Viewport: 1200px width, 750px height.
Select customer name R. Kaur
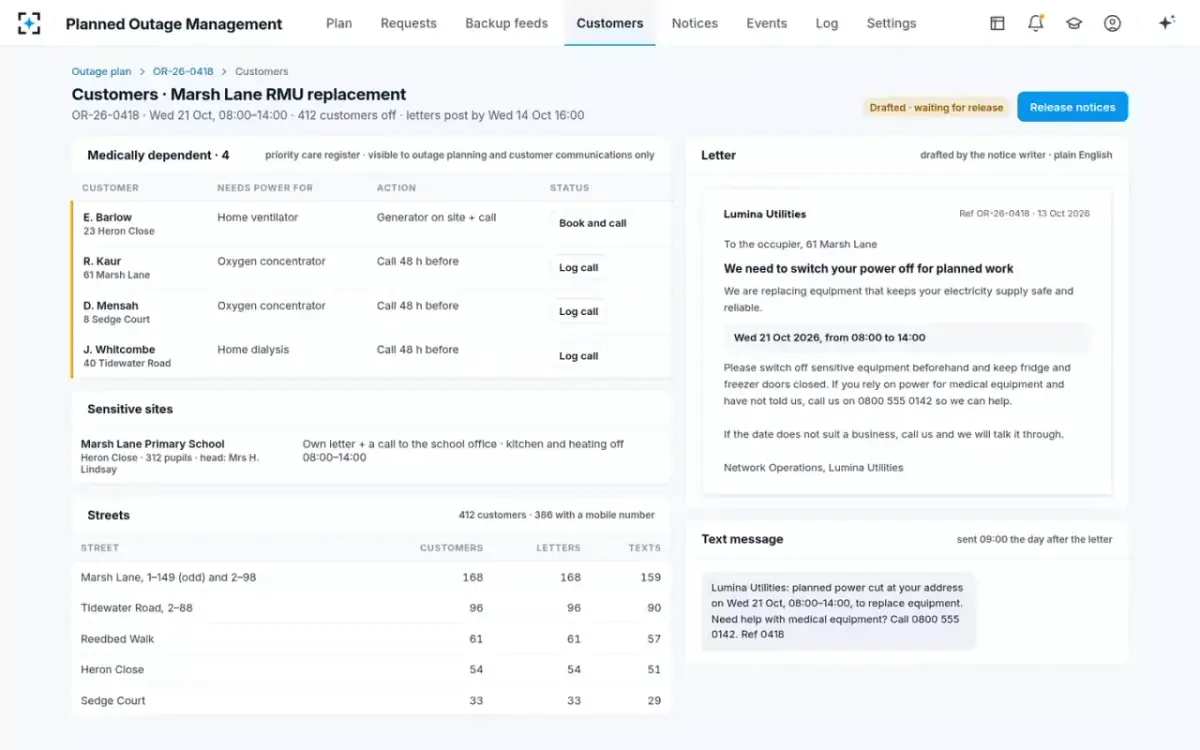click(102, 261)
